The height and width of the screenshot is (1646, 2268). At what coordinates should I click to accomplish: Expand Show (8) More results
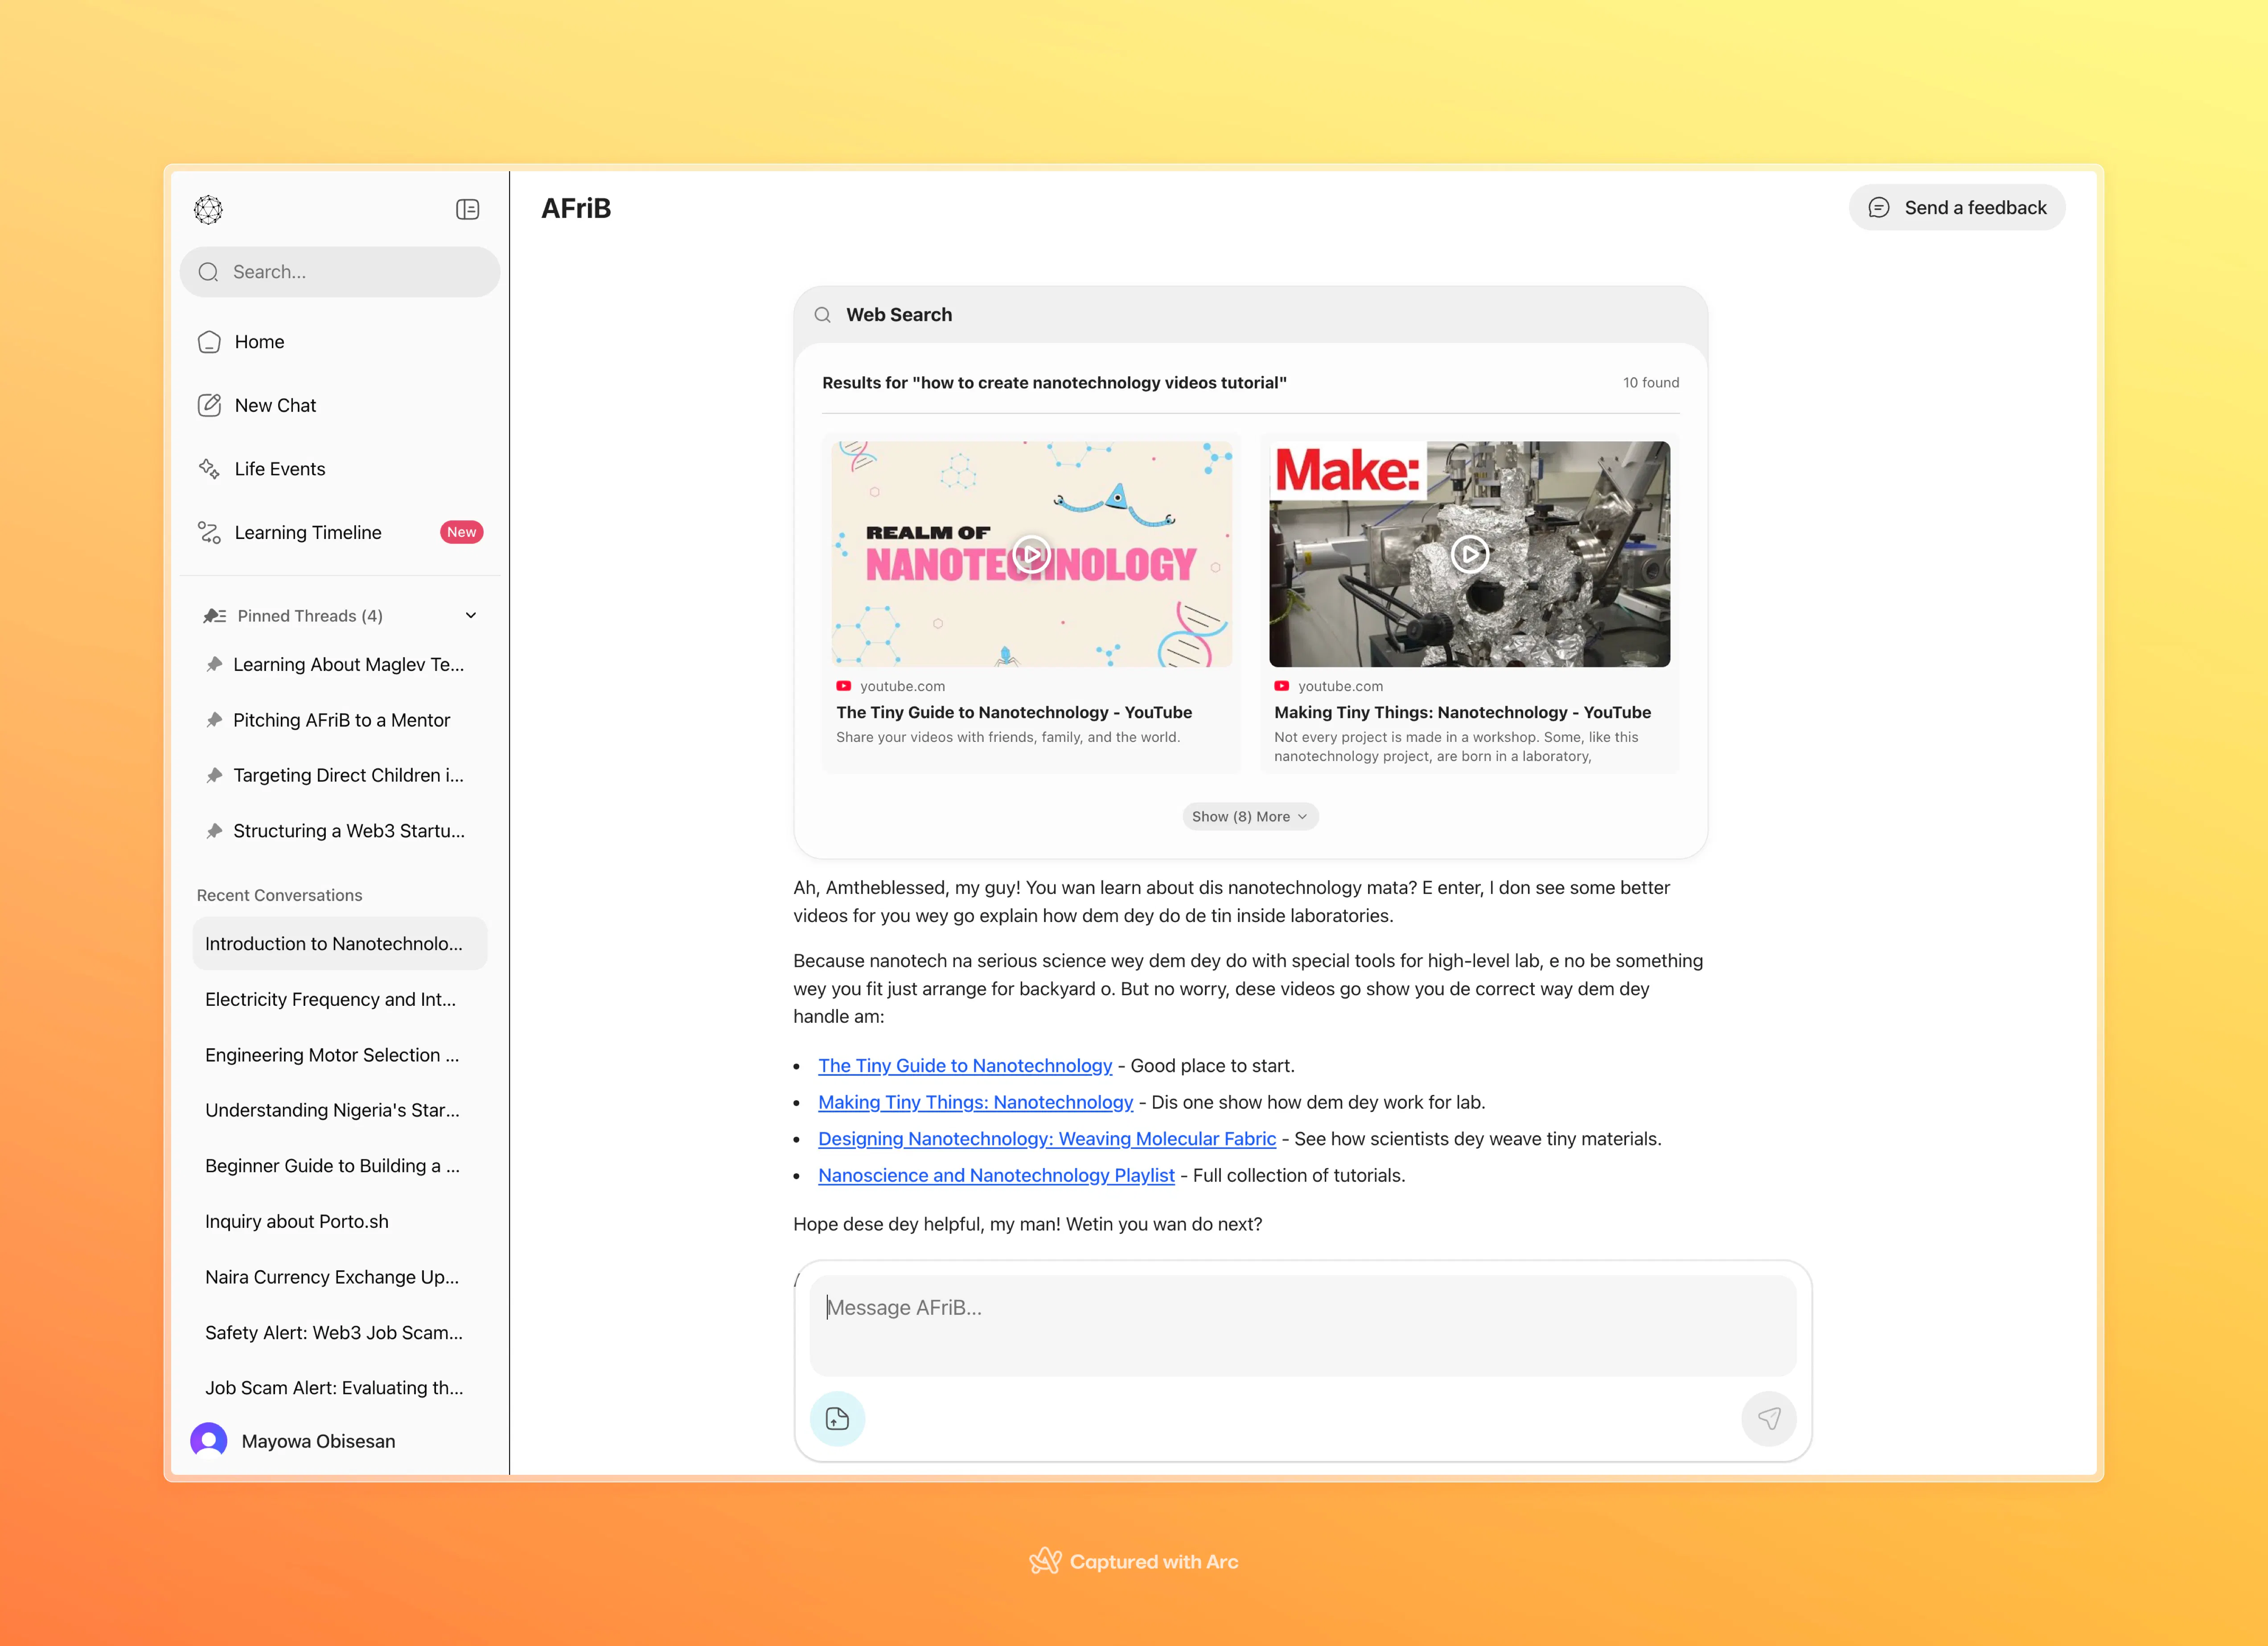tap(1250, 817)
